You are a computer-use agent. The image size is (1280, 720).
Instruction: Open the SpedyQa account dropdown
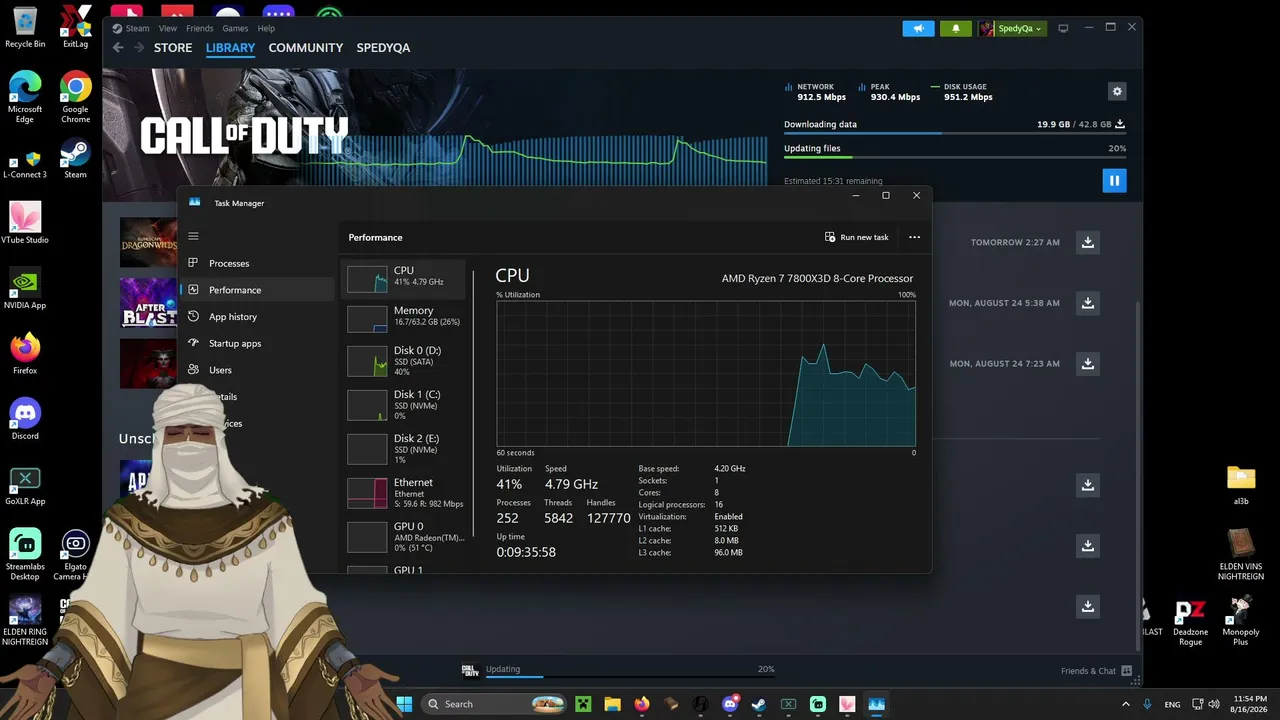pyautogui.click(x=1012, y=28)
